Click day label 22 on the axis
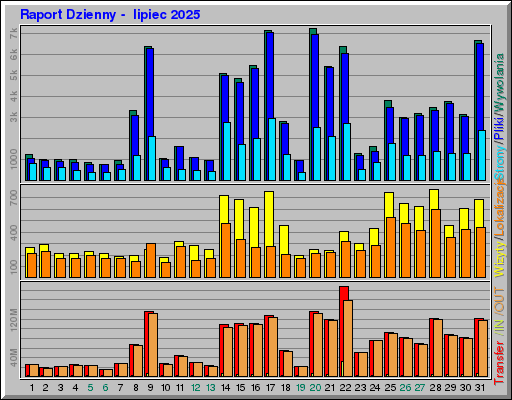This screenshot has width=512, height=400. (x=345, y=388)
